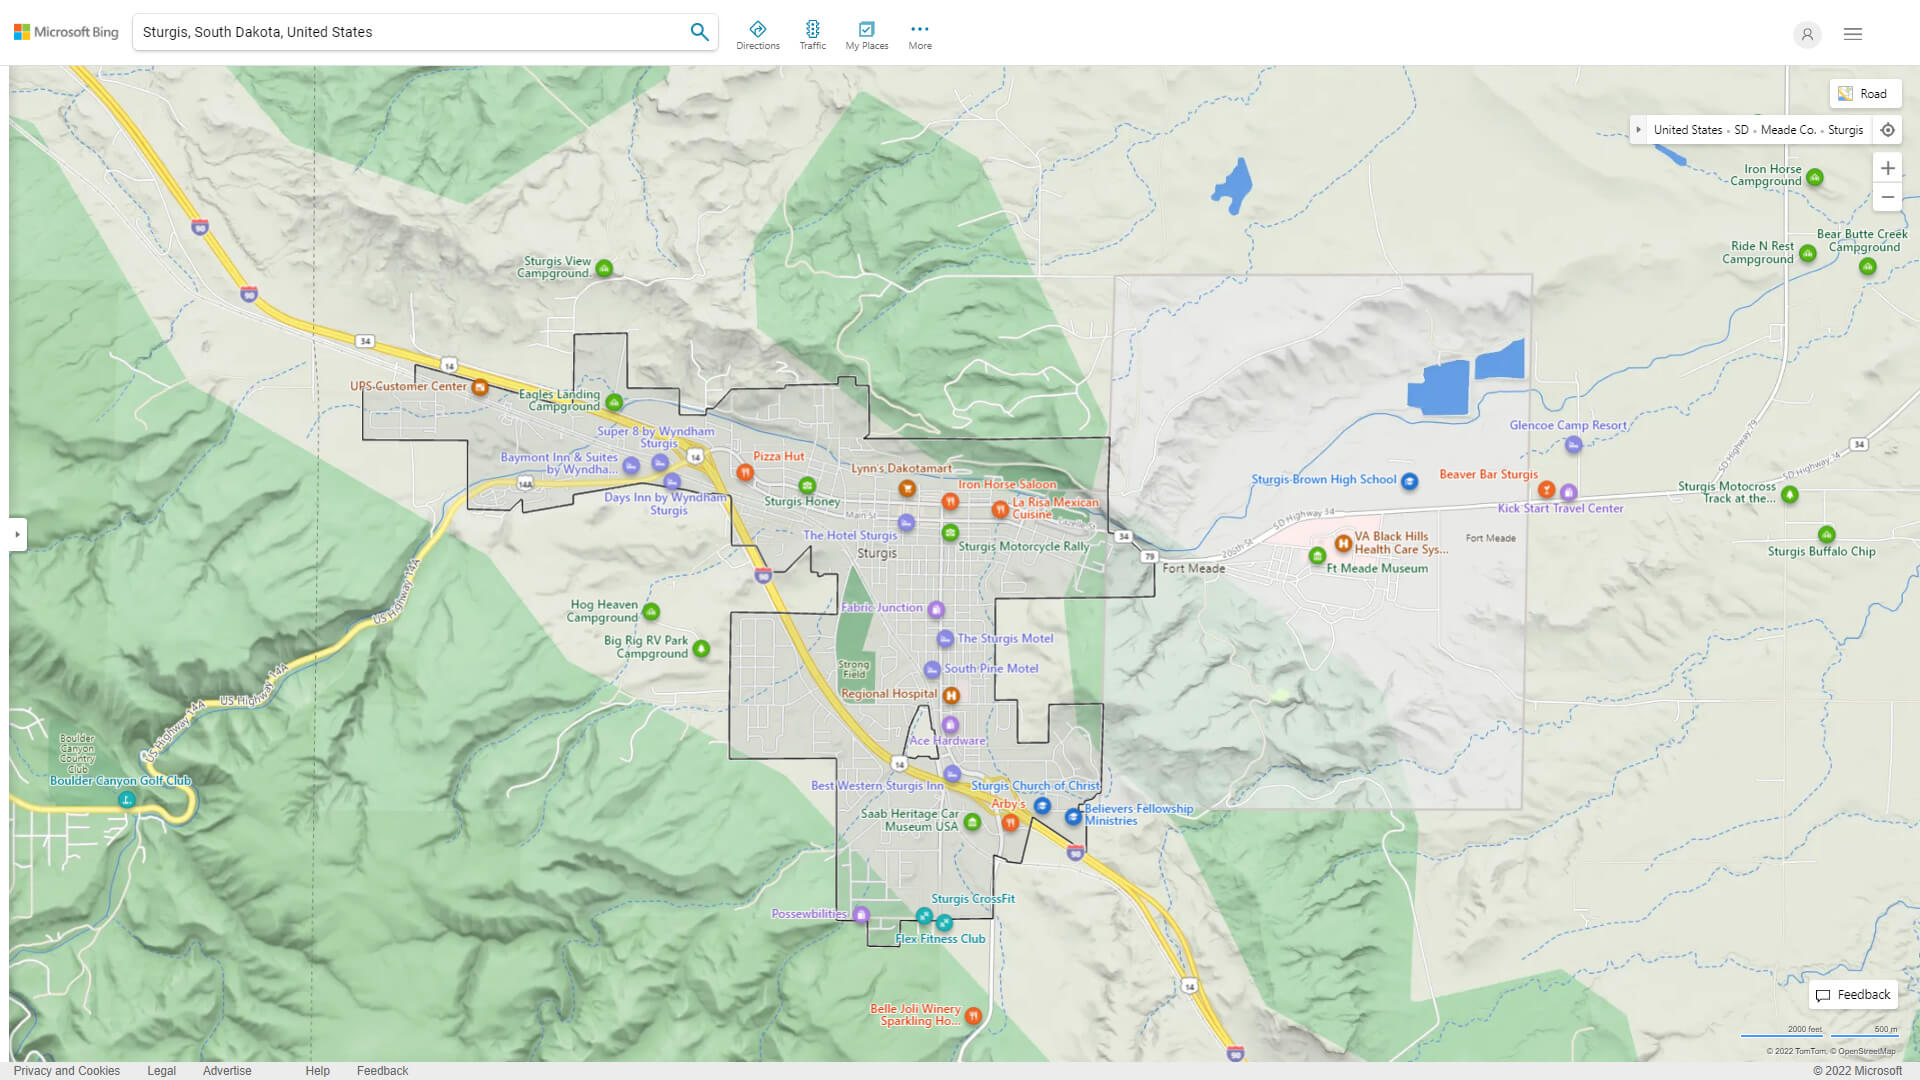Screen dimensions: 1920x1080
Task: Click the location target icon on map
Action: coord(1888,129)
